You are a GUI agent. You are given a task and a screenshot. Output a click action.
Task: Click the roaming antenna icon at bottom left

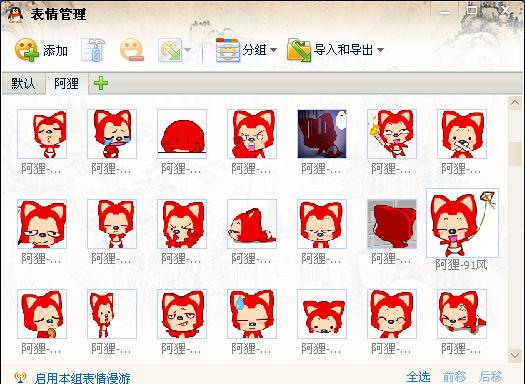(x=20, y=377)
